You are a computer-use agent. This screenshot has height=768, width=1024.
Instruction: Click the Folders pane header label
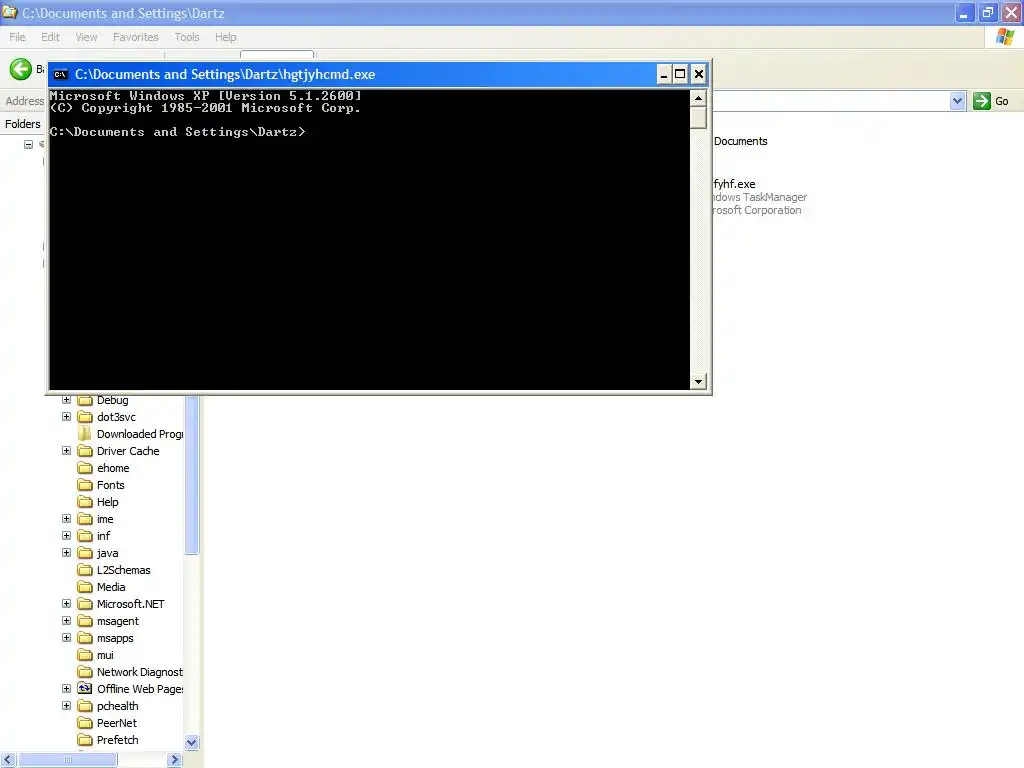(23, 124)
